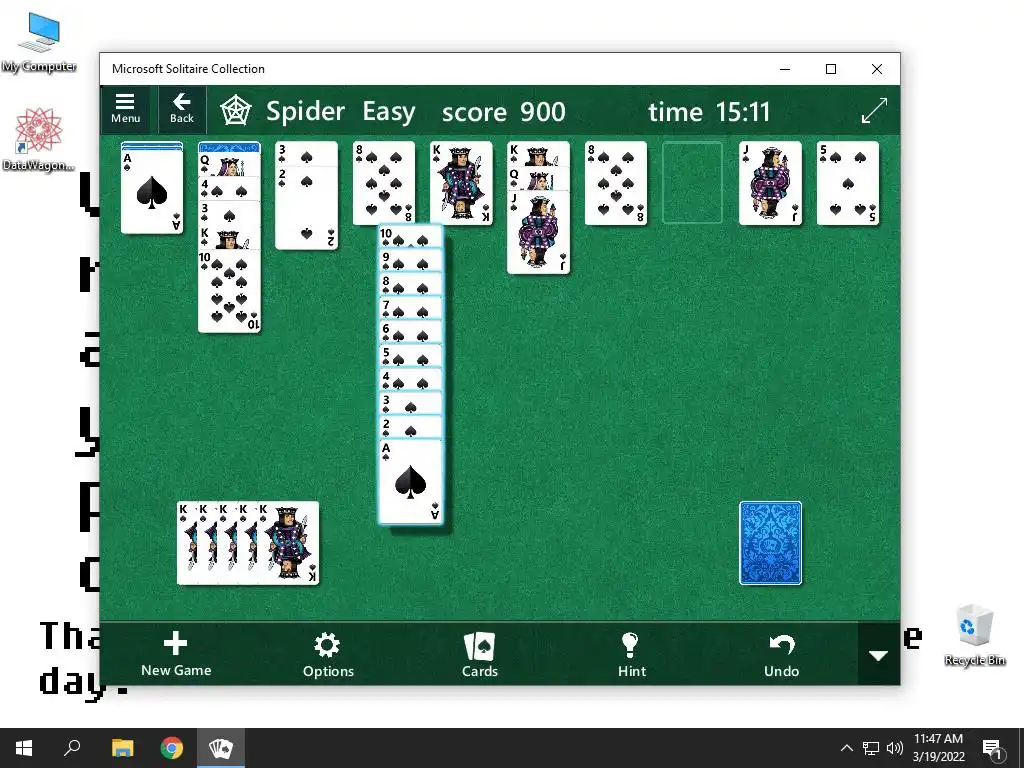Click the empty eighth column slot

(692, 183)
